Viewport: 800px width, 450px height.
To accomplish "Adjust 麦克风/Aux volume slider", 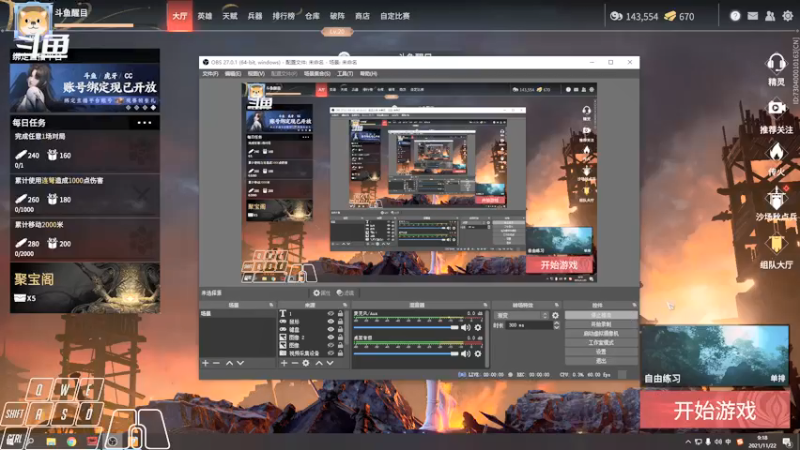I will 406,328.
